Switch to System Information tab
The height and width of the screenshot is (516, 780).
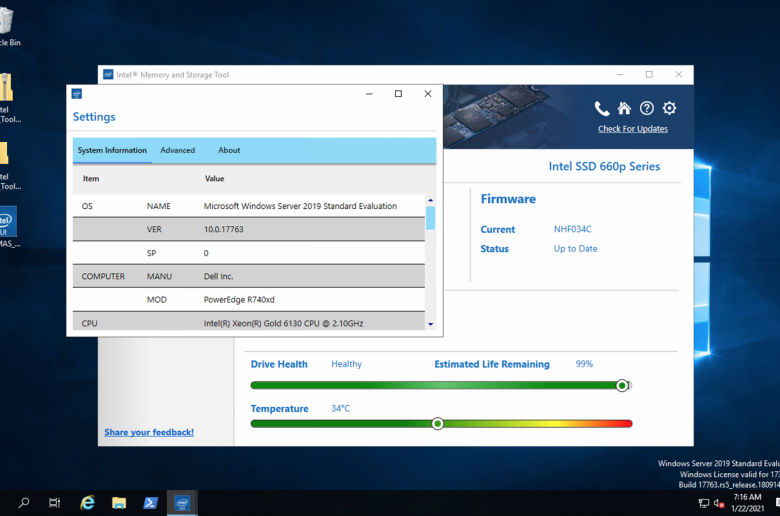[112, 150]
